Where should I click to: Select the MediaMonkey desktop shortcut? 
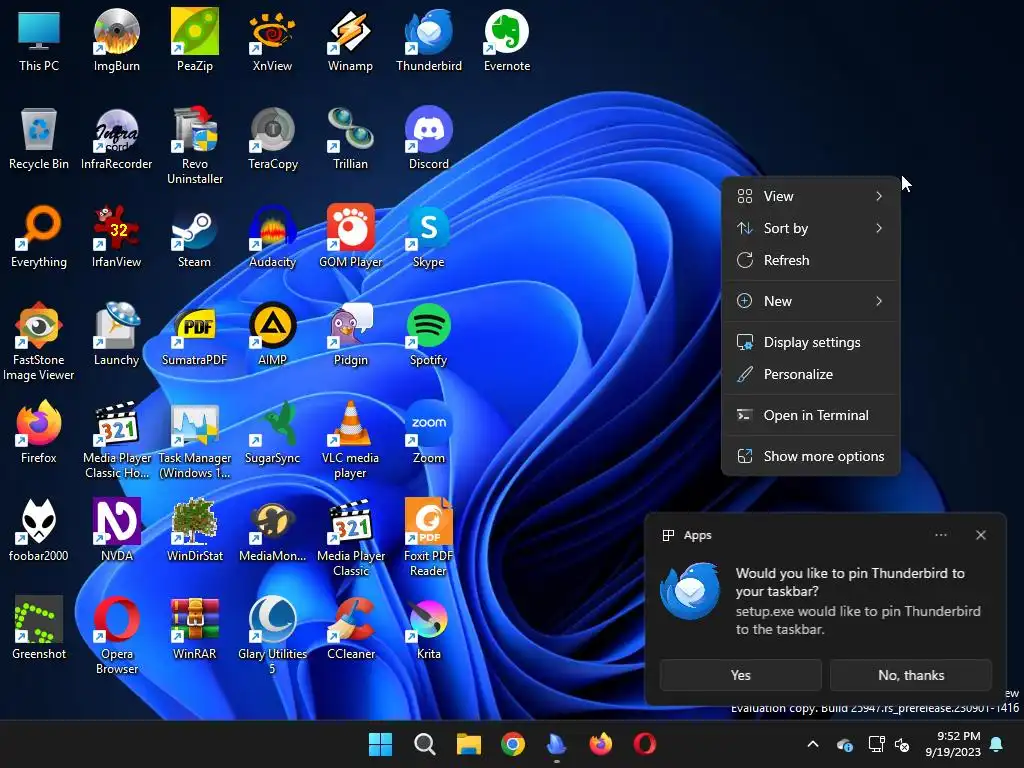pos(272,530)
